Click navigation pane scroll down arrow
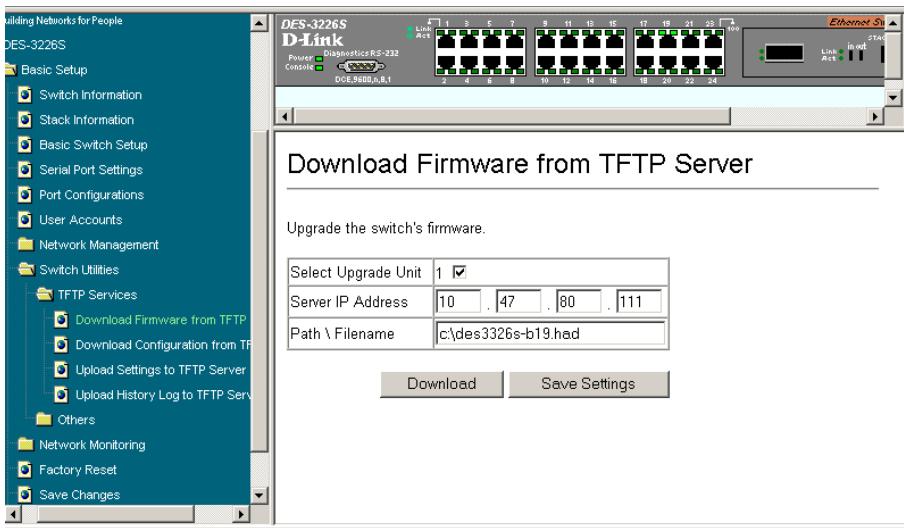This screenshot has height=528, width=904. point(259,495)
